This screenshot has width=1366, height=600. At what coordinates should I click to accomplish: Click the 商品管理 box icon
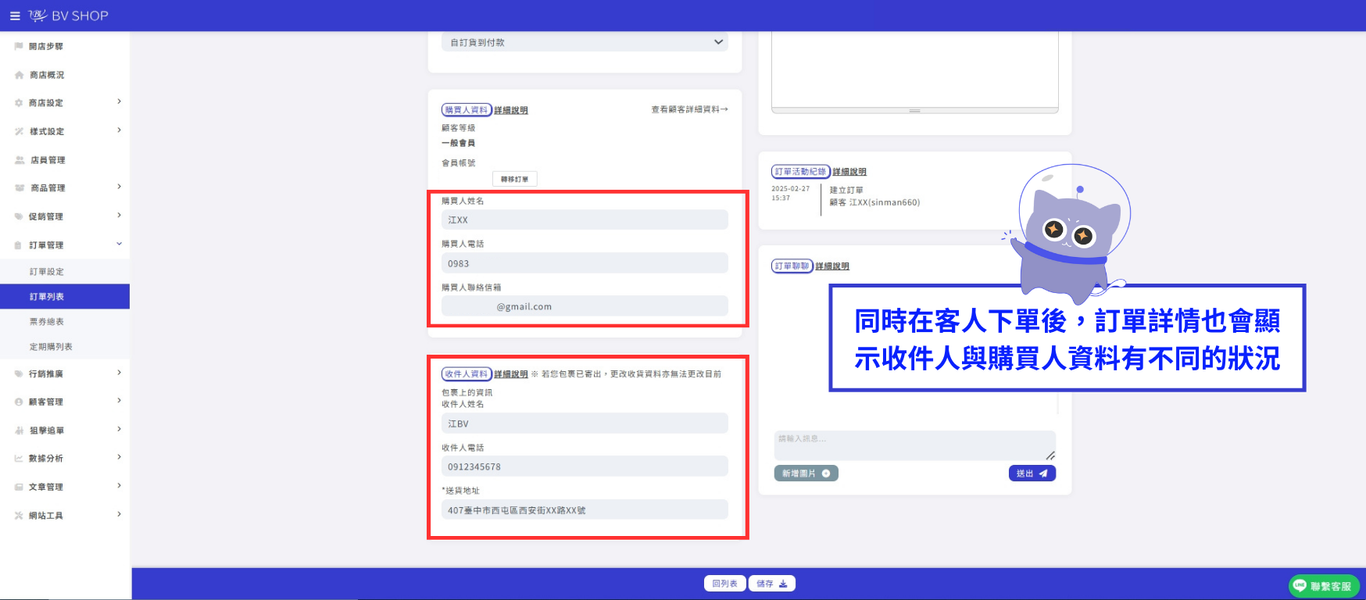pos(19,188)
